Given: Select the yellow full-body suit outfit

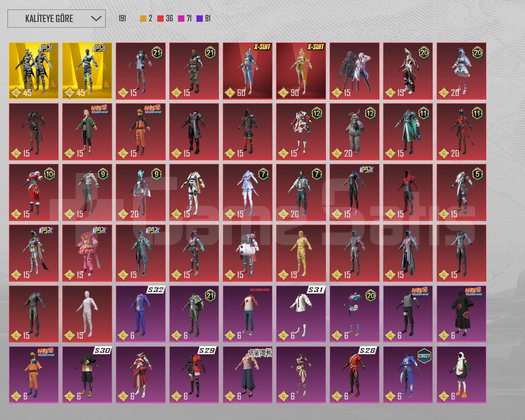Looking at the screenshot, I should 301,253.
